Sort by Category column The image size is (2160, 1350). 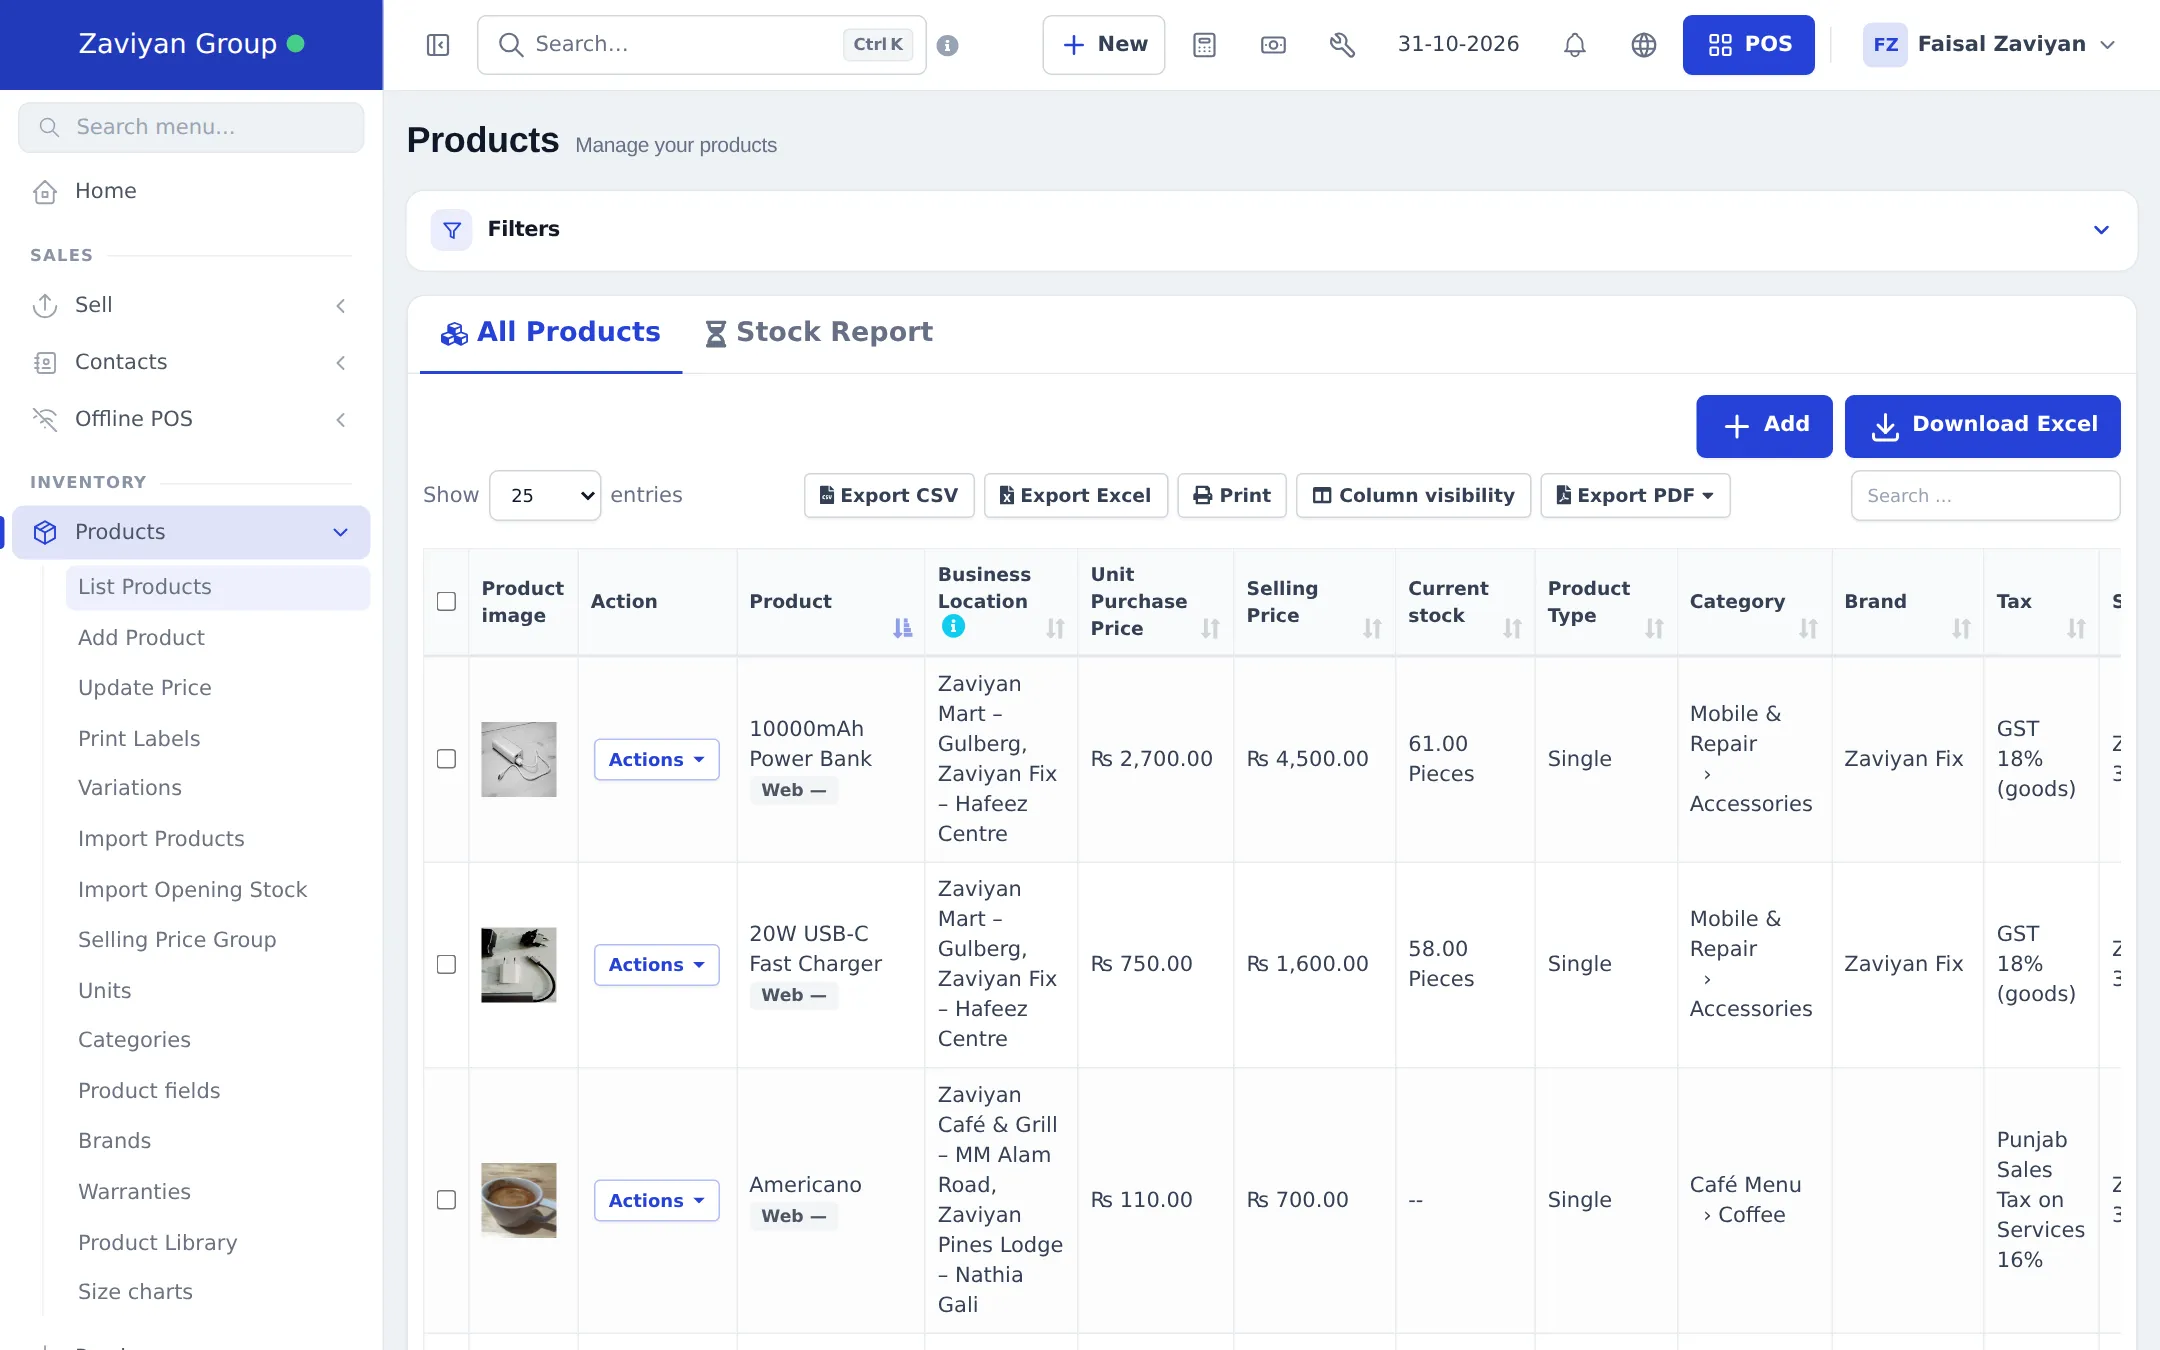click(x=1808, y=628)
